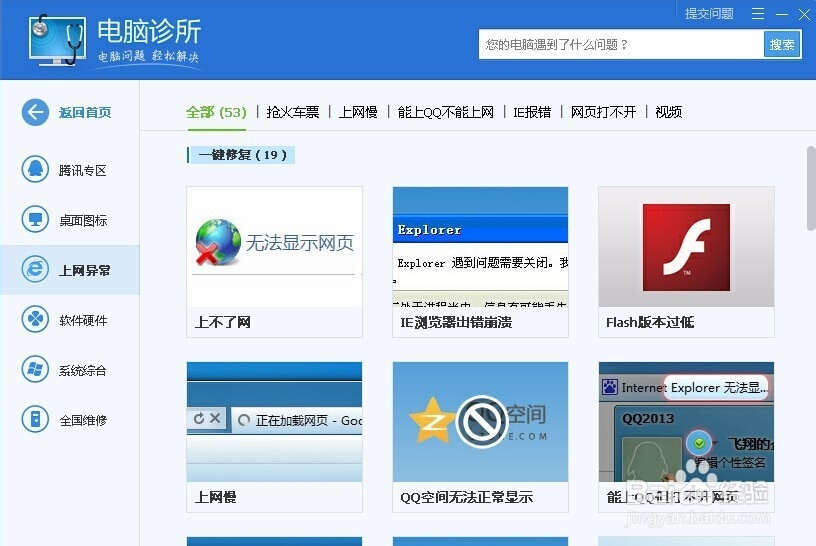This screenshot has height=546, width=816.
Task: Click the 提交问题 link
Action: click(x=709, y=14)
